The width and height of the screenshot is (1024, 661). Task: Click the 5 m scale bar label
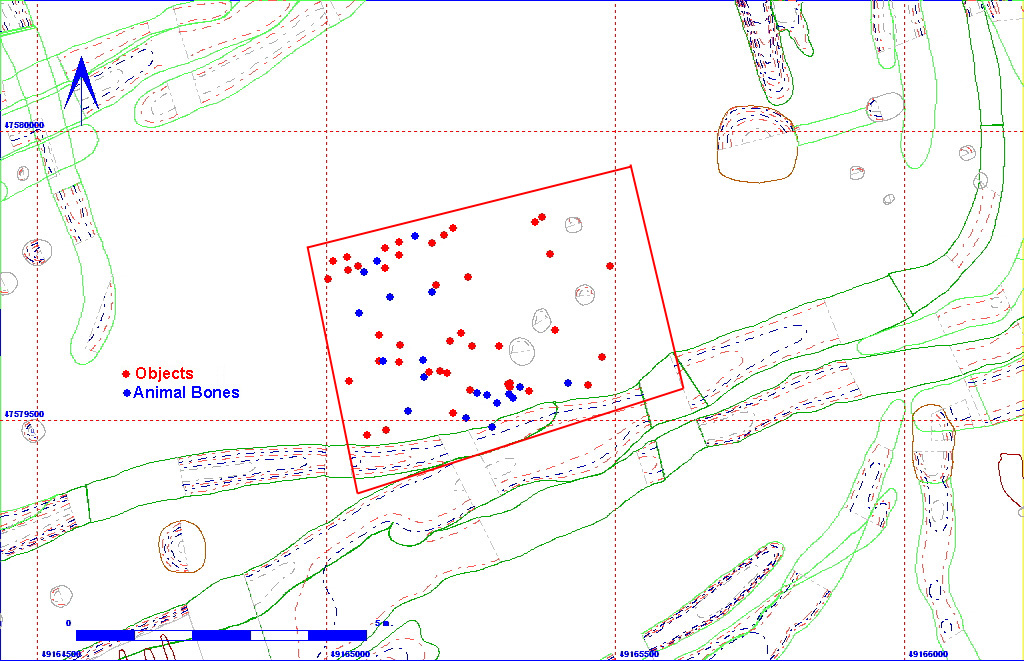[381, 623]
